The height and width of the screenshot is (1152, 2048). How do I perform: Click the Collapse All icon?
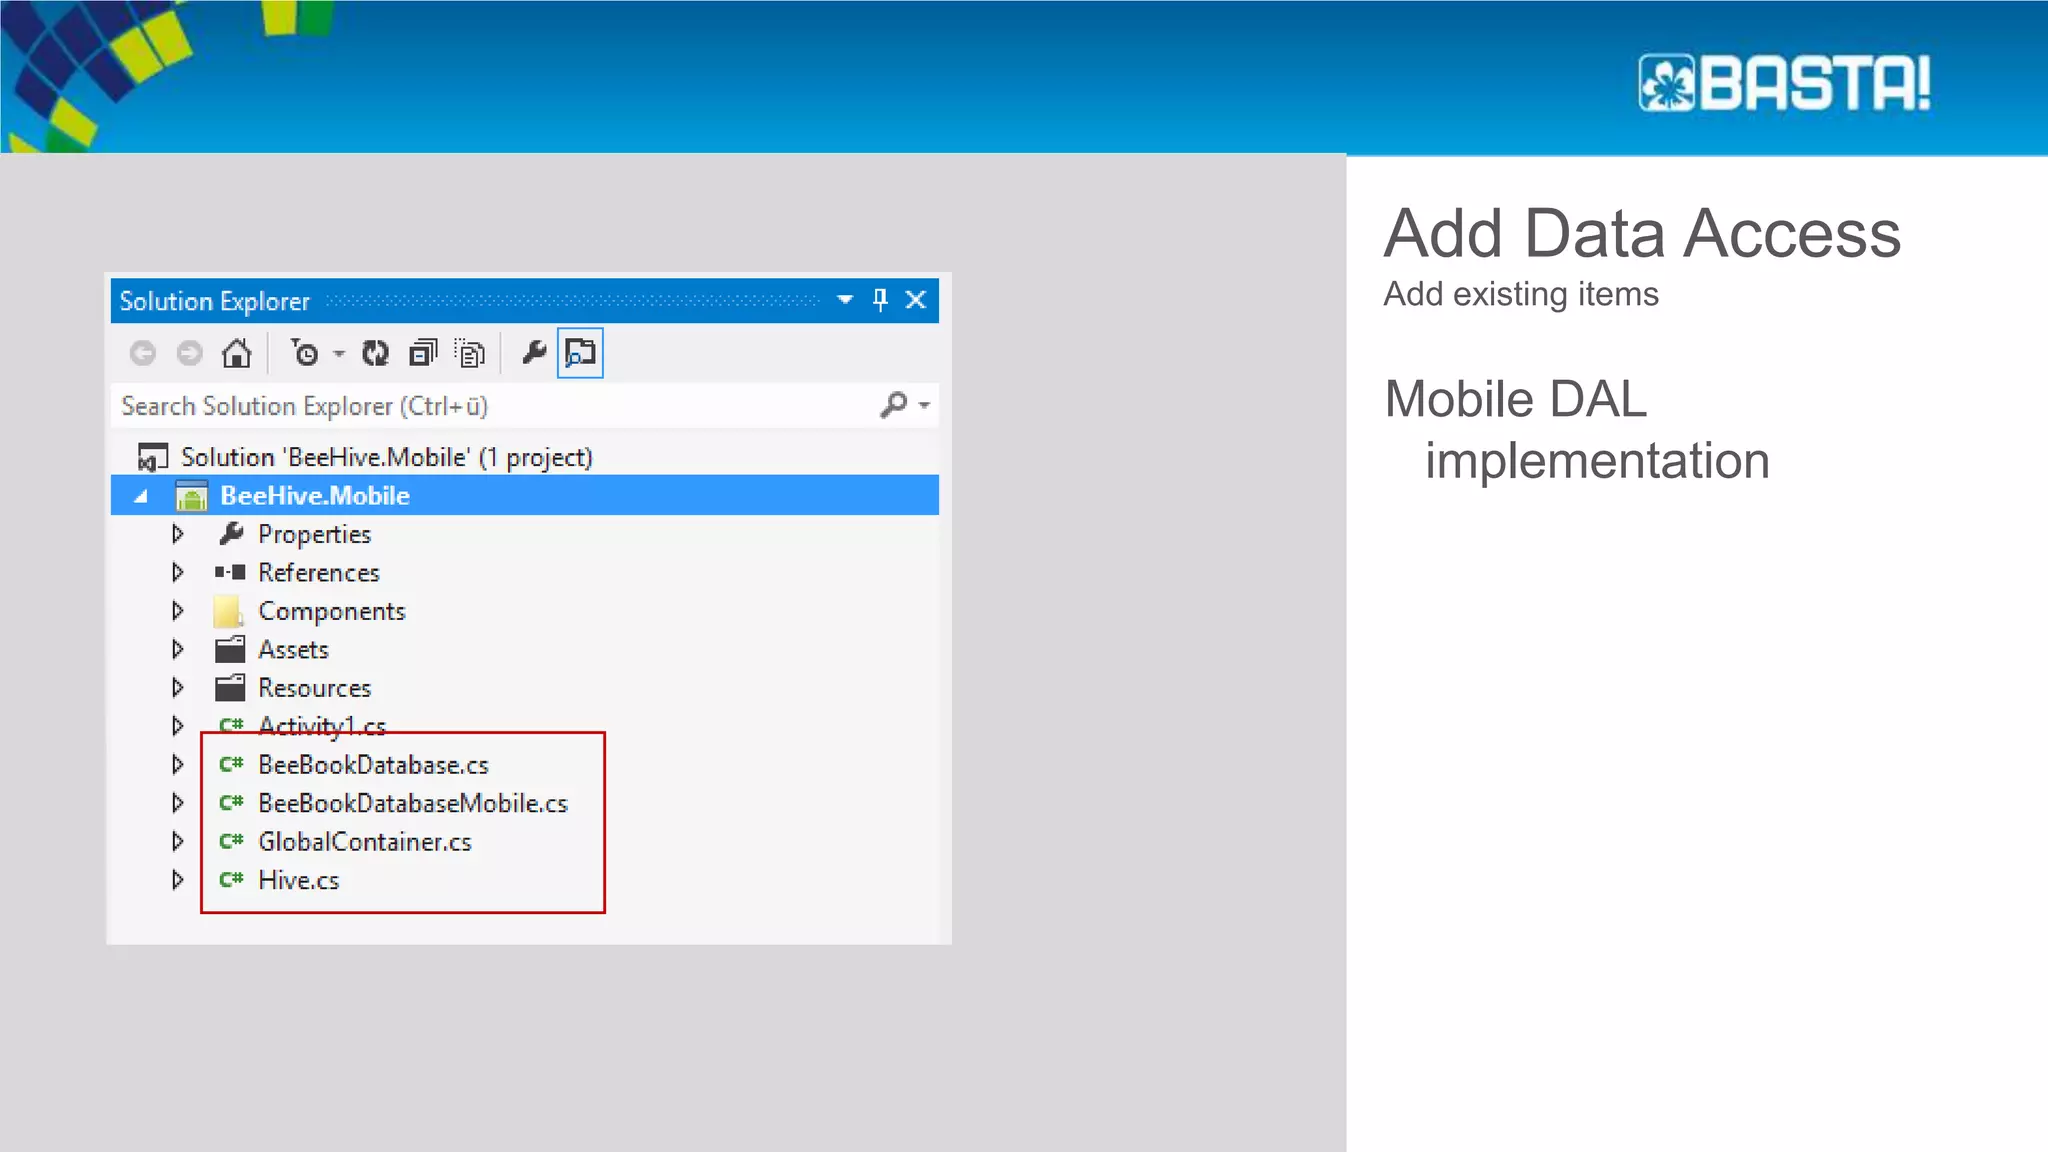[423, 353]
